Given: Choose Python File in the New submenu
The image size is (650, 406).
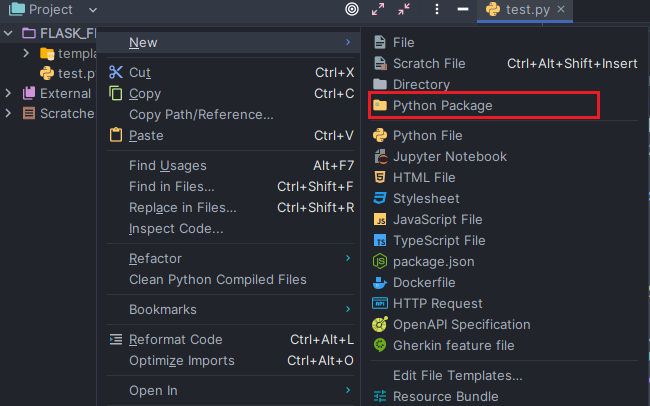Looking at the screenshot, I should [427, 135].
